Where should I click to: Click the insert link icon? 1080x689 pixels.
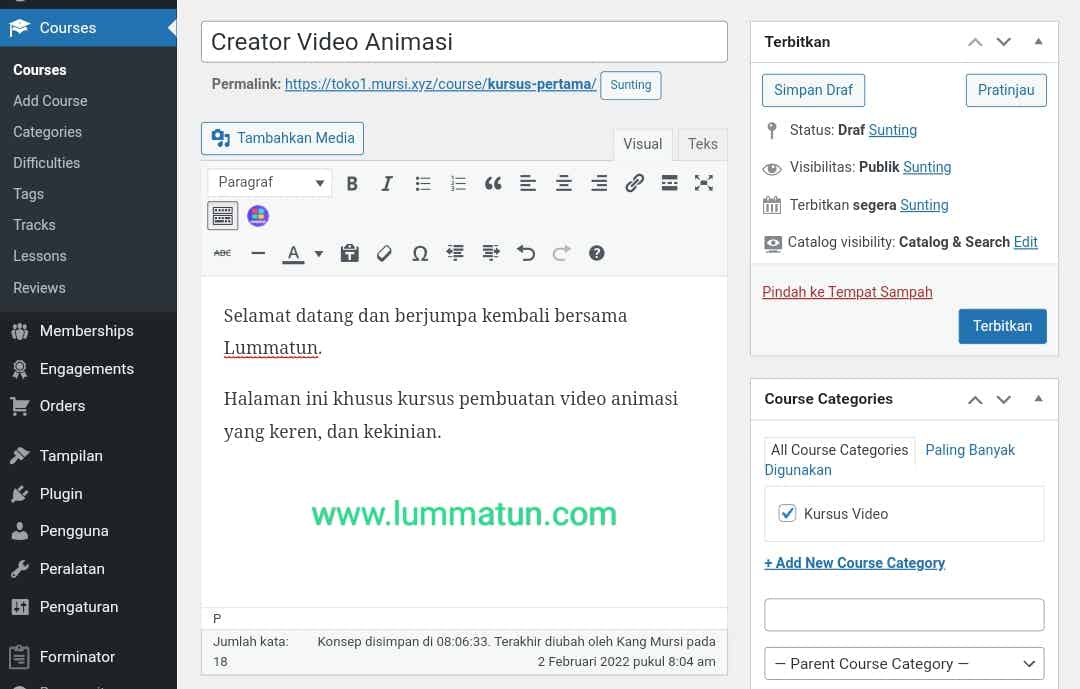point(634,183)
